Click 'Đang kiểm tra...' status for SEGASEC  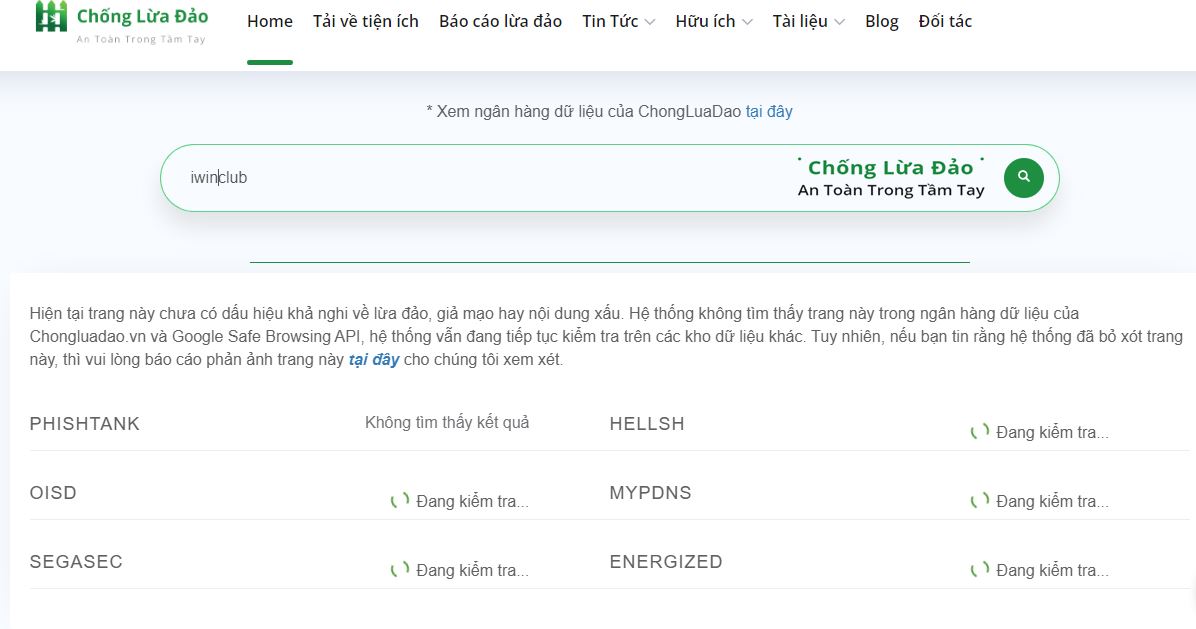point(472,570)
